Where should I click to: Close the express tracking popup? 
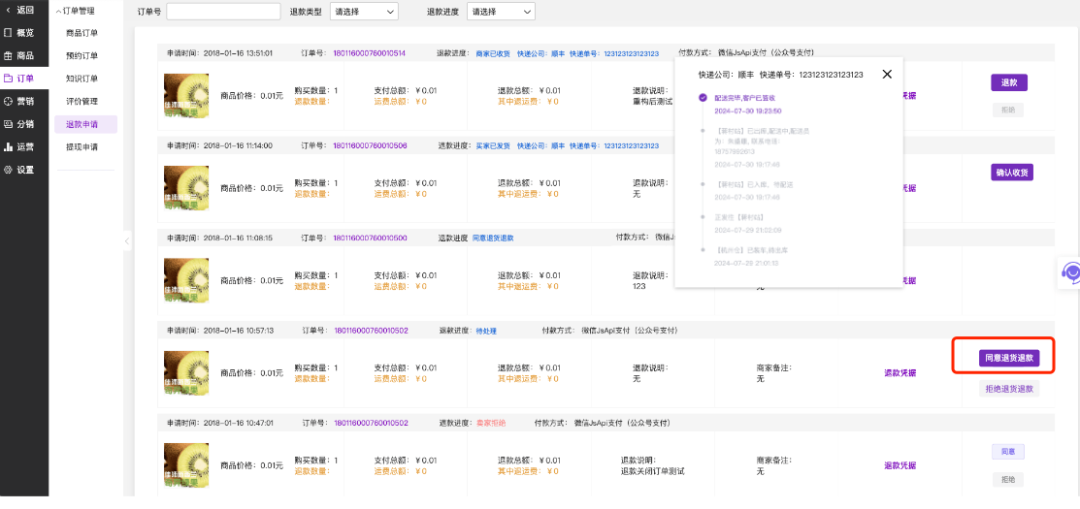click(x=887, y=74)
